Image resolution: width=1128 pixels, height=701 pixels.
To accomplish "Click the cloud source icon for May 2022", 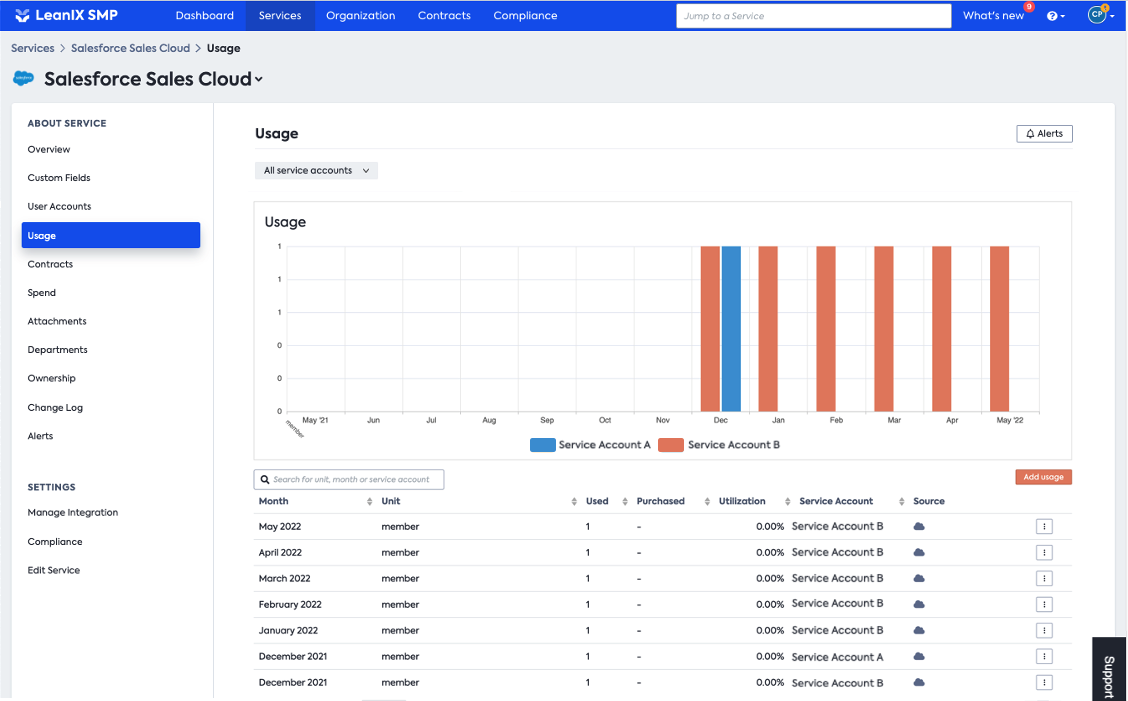I will [x=919, y=527].
